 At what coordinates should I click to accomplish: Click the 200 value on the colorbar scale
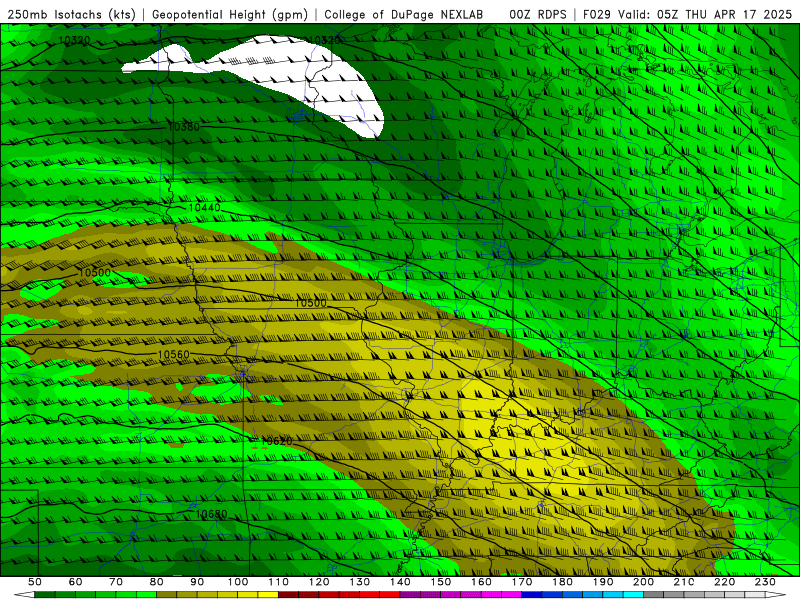coord(643,582)
